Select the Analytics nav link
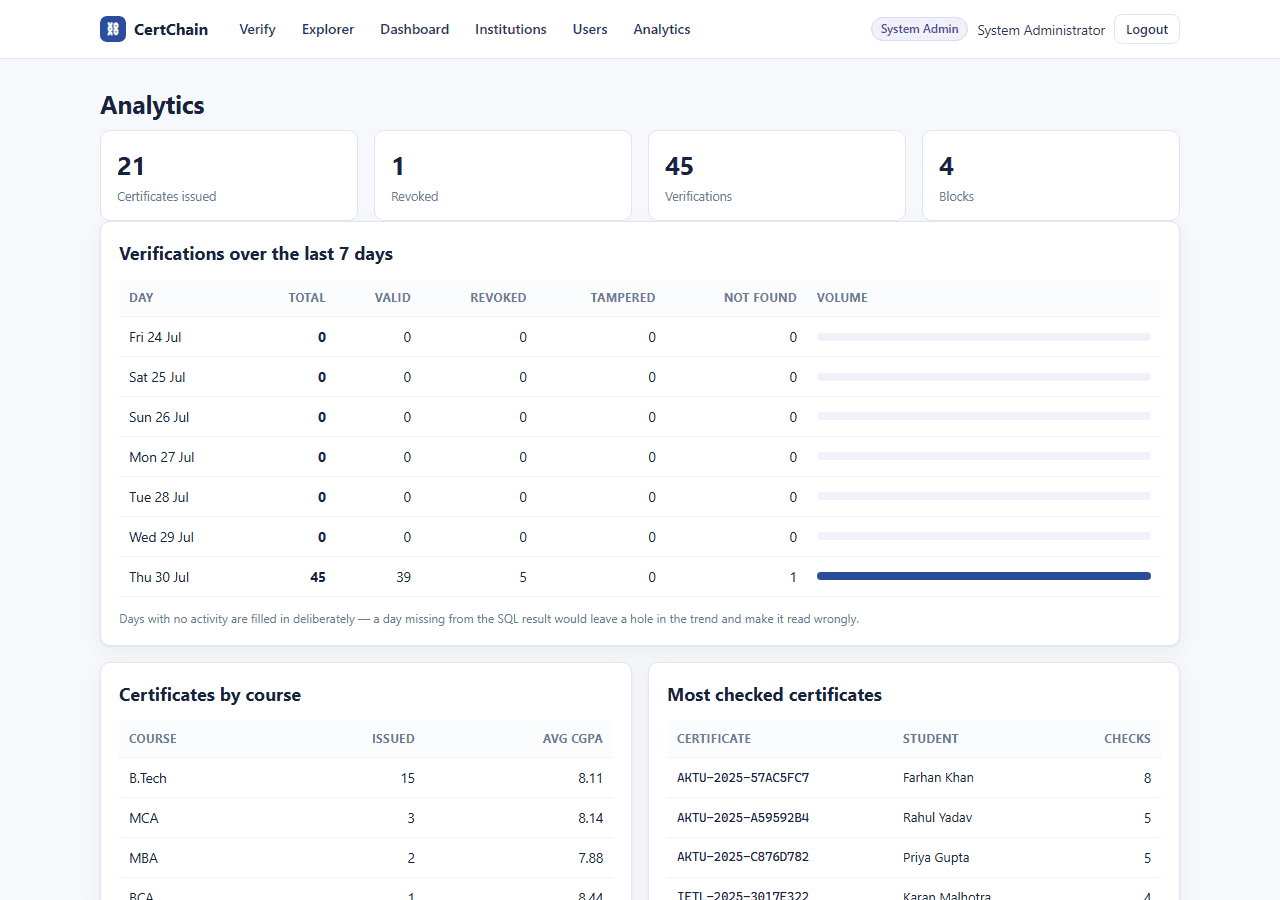Image resolution: width=1280 pixels, height=900 pixels. pos(662,30)
